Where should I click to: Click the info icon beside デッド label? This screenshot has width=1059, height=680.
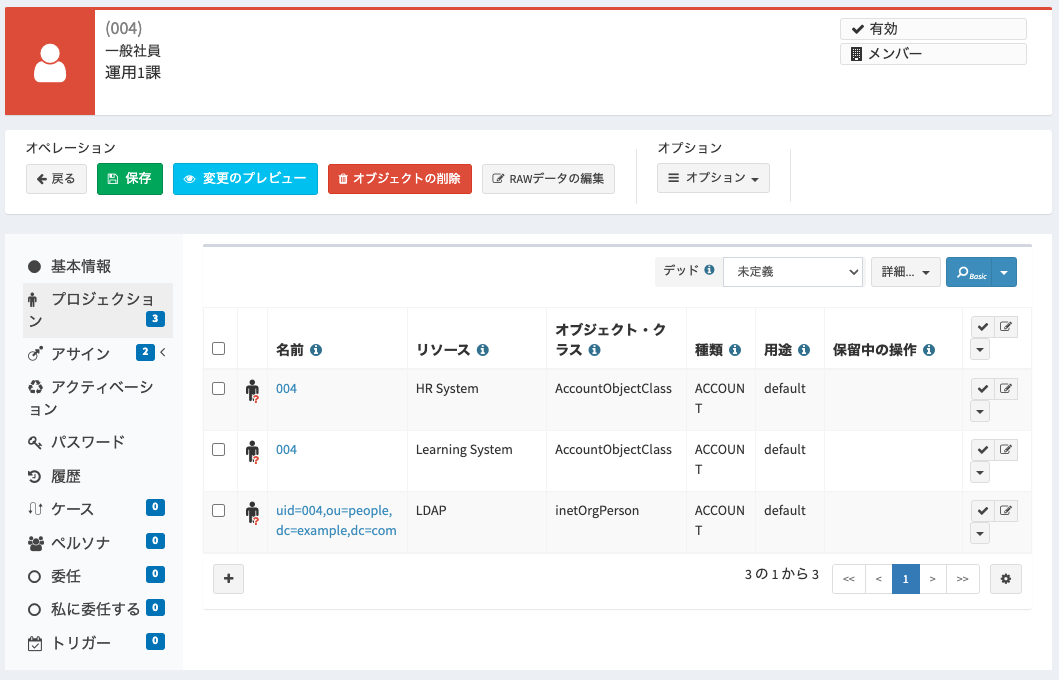click(709, 269)
